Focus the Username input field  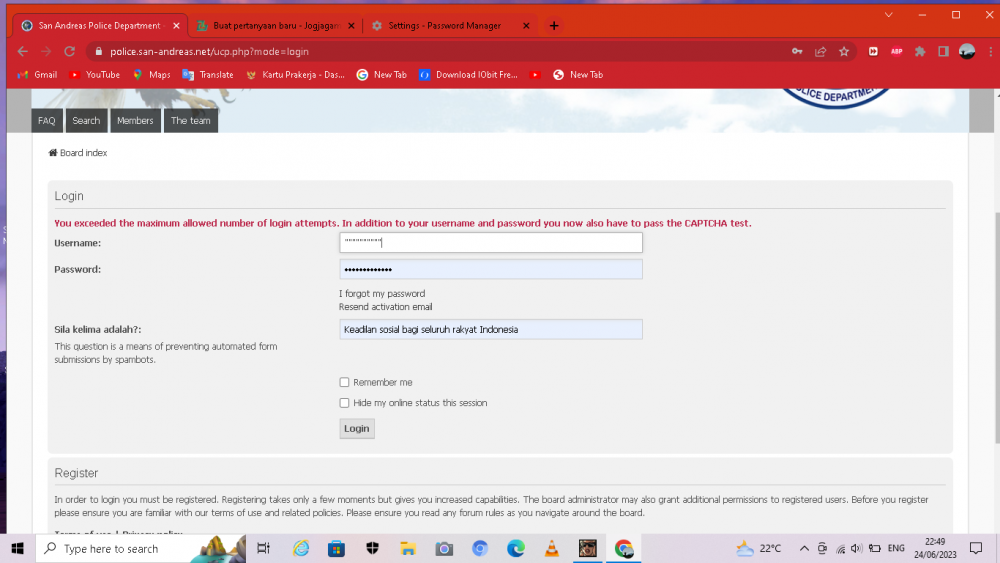(490, 242)
